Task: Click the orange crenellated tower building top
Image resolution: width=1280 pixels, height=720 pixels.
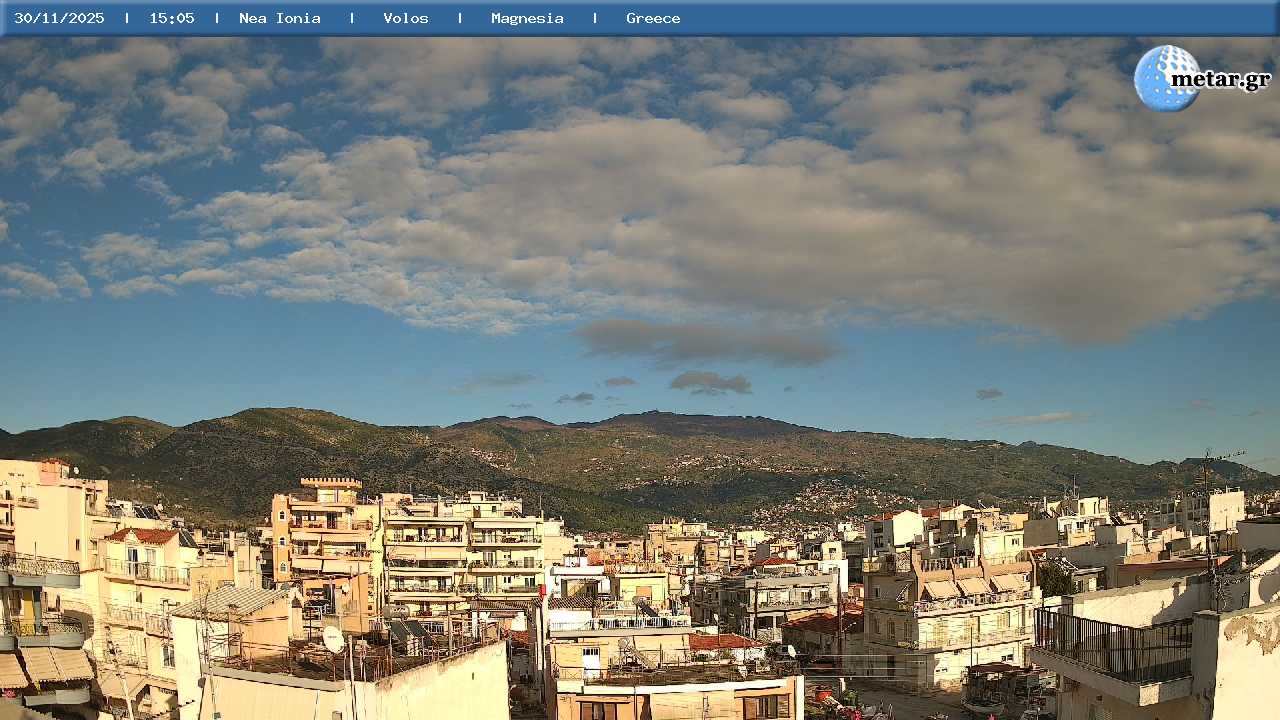Action: pyautogui.click(x=331, y=483)
